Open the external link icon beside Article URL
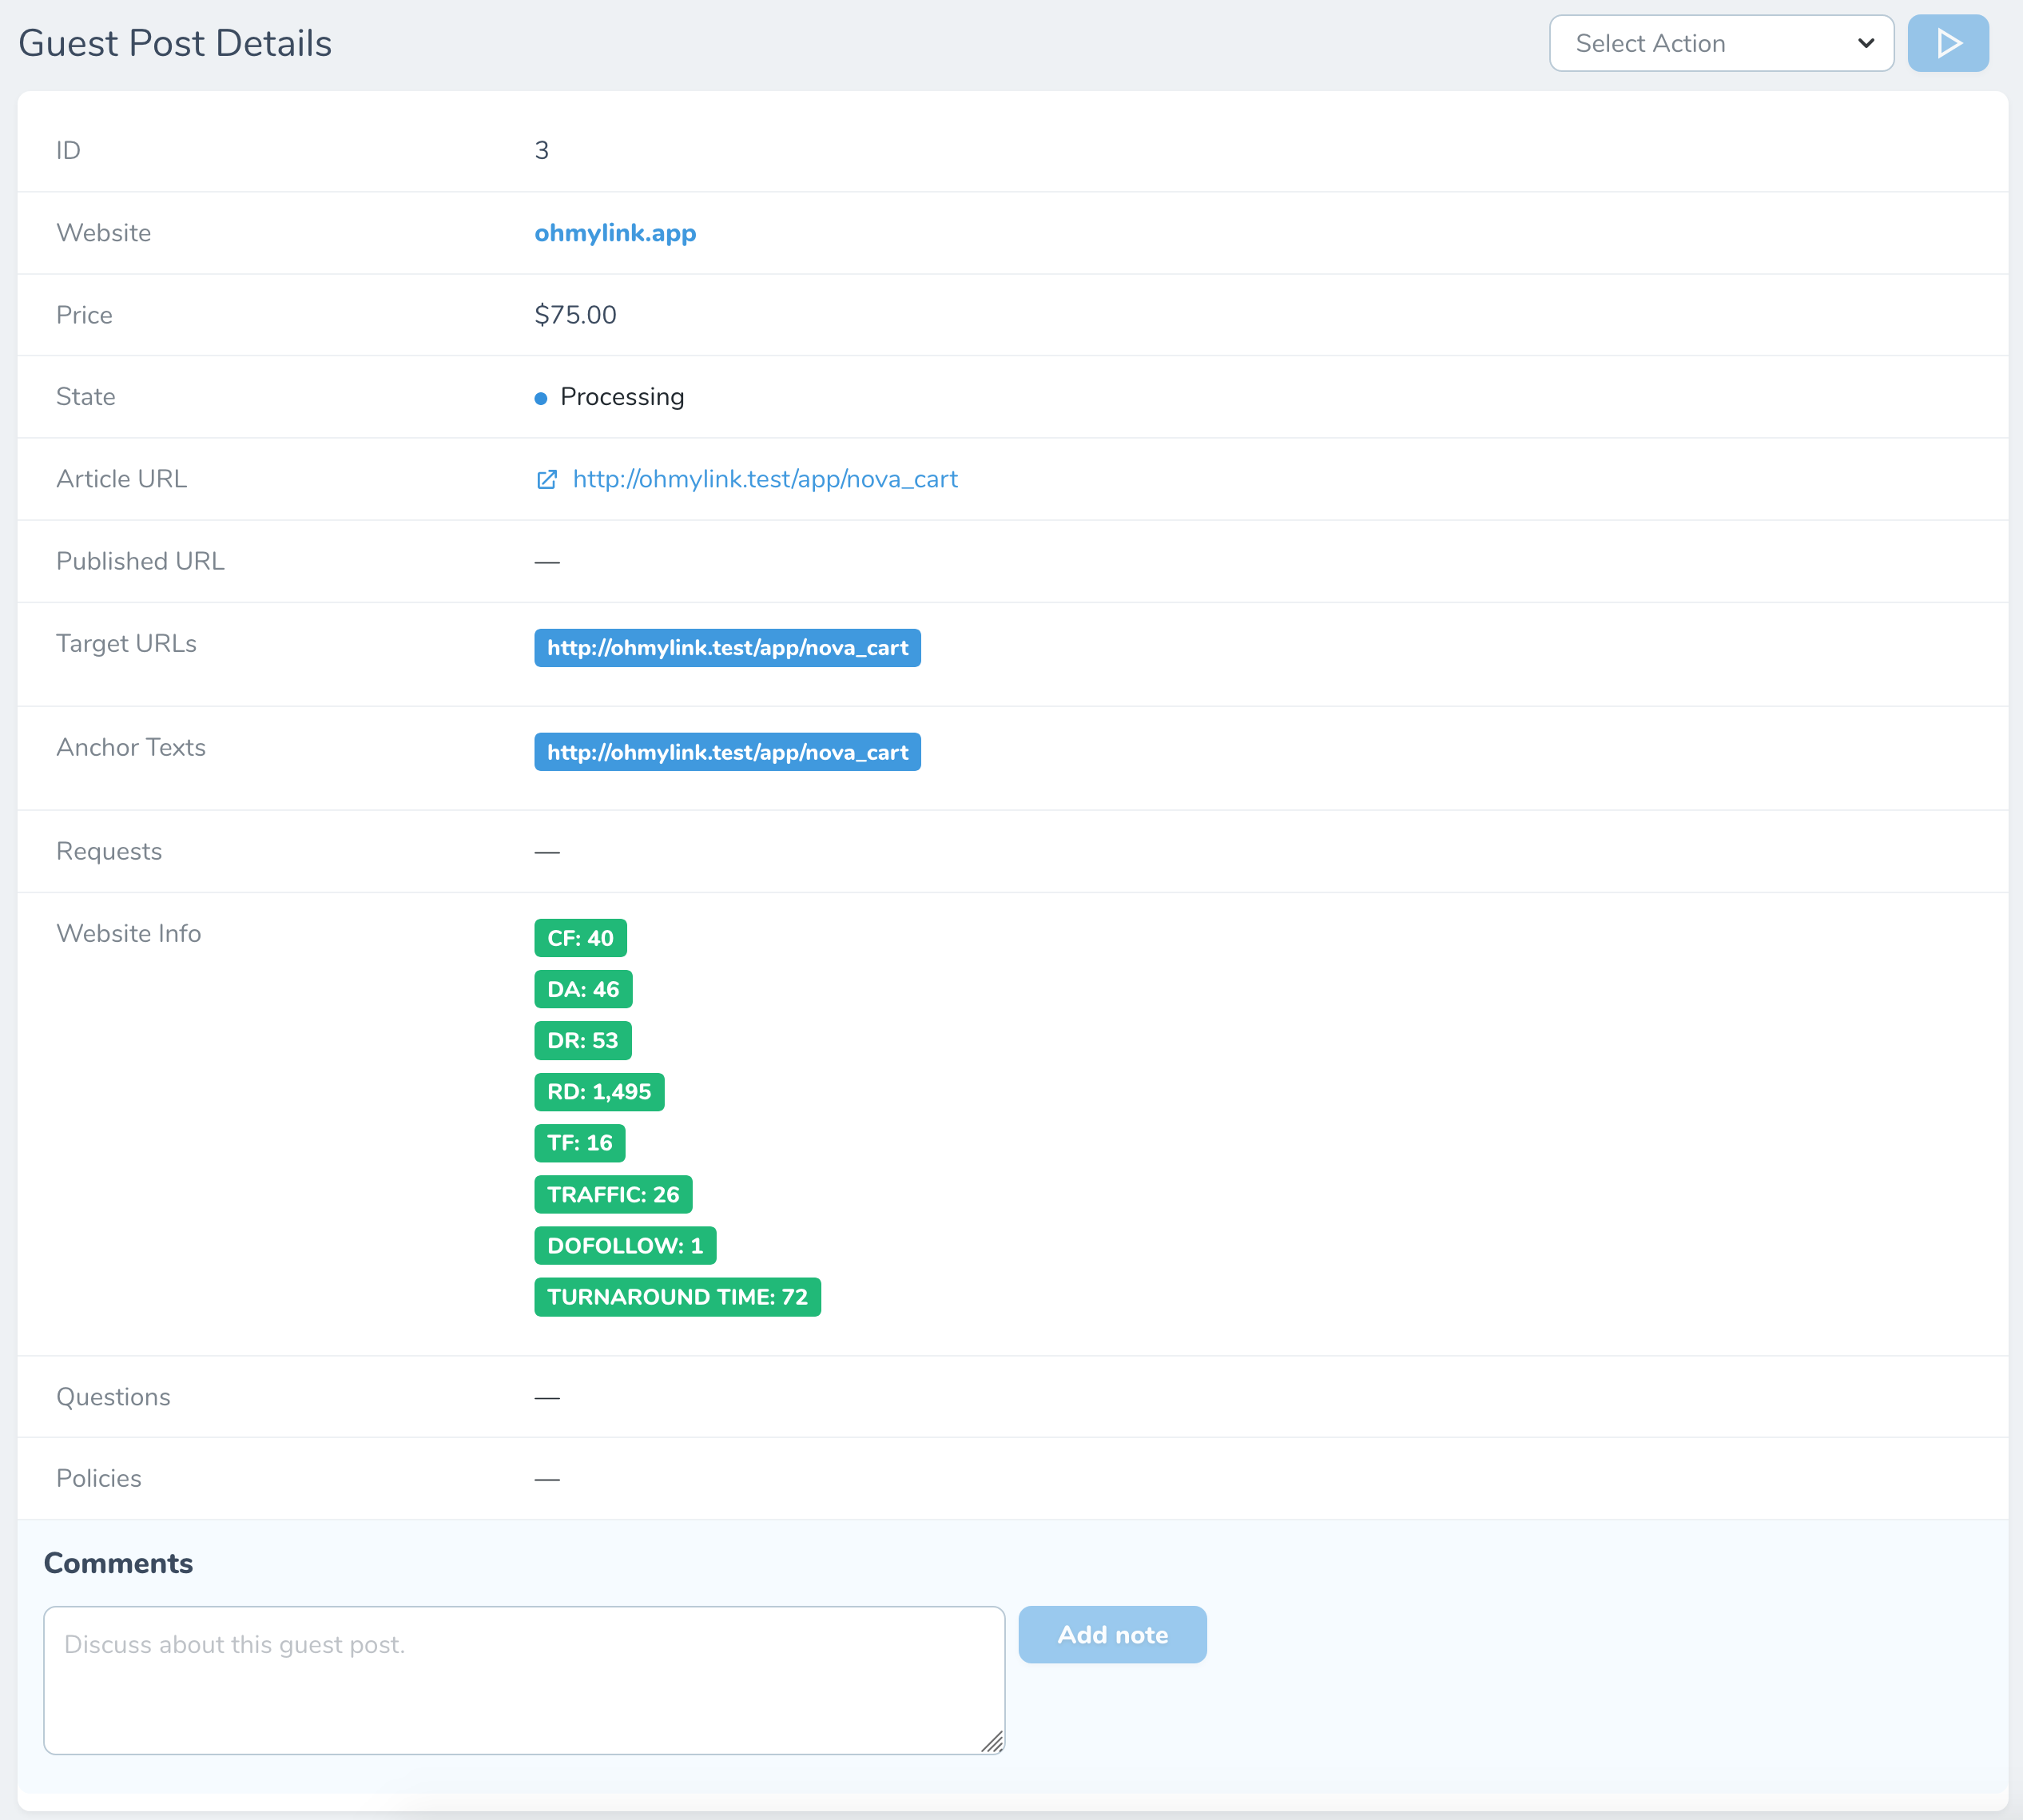 pyautogui.click(x=546, y=480)
